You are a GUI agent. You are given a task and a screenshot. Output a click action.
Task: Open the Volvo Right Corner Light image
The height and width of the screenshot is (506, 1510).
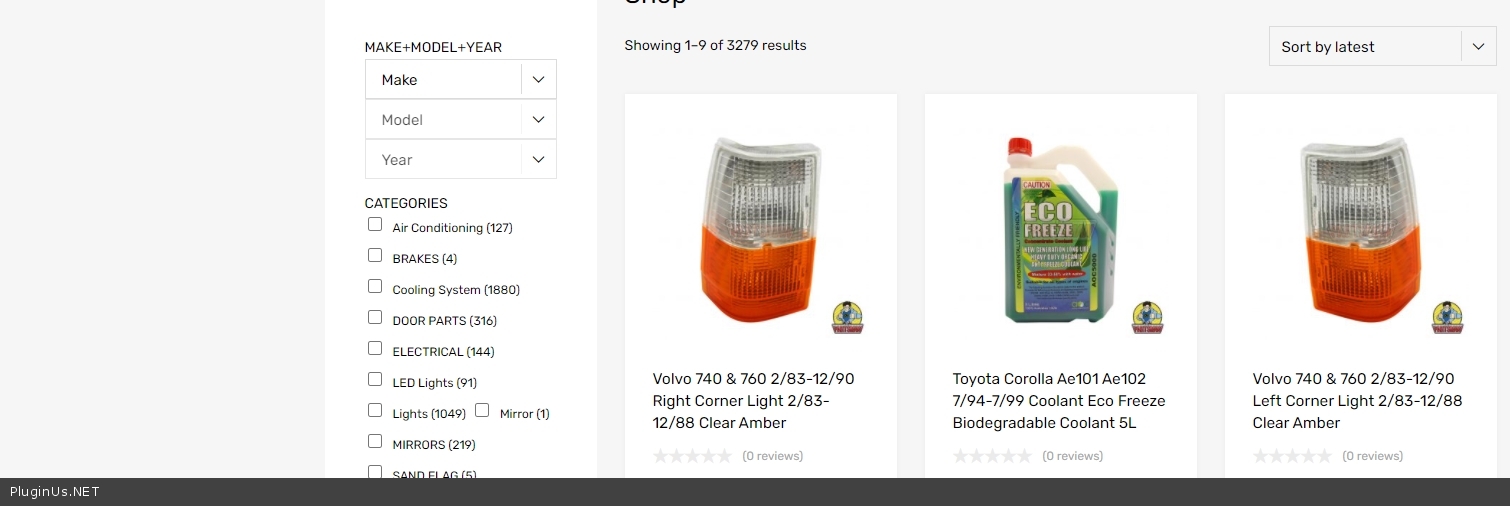pyautogui.click(x=760, y=230)
